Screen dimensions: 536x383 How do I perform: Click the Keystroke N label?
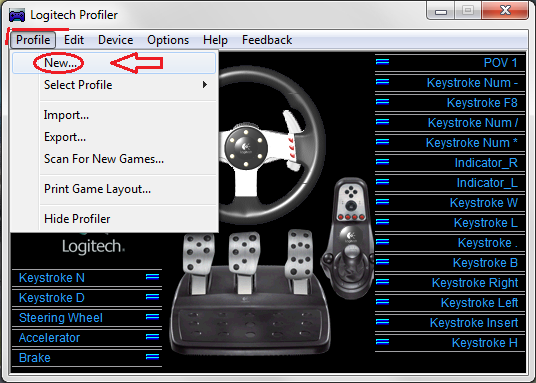52,278
